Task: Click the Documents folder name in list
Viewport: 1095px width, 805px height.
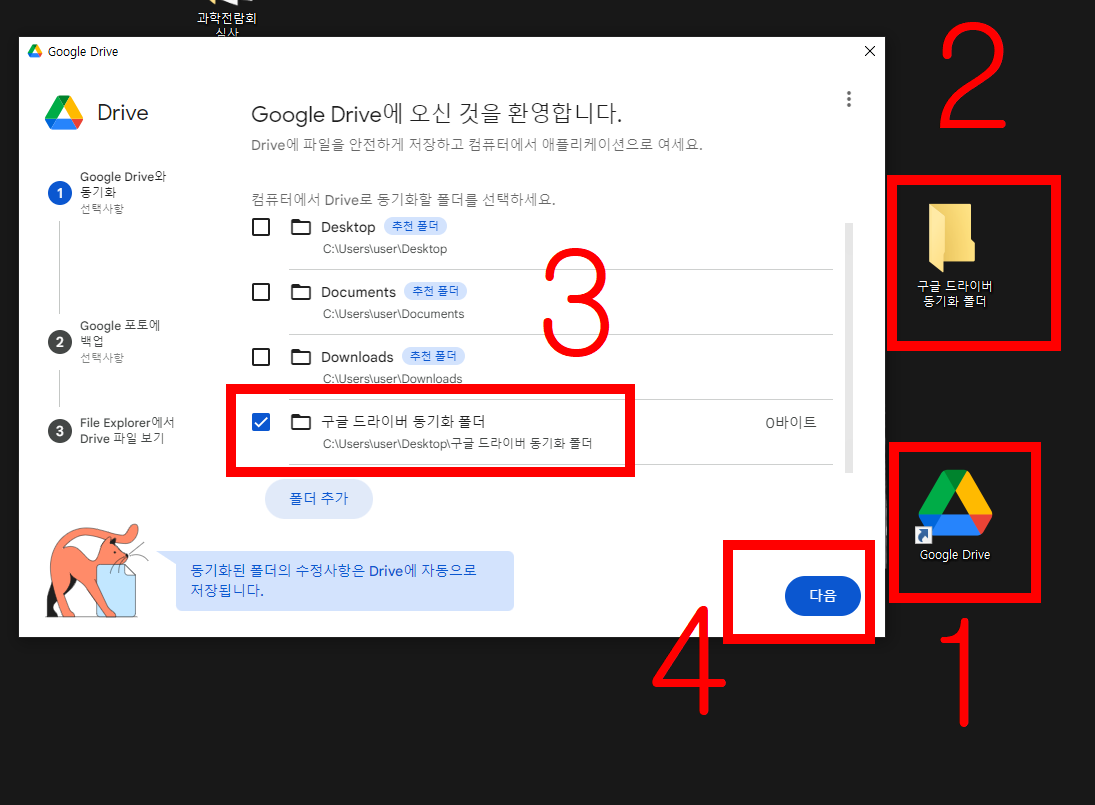Action: pos(358,292)
